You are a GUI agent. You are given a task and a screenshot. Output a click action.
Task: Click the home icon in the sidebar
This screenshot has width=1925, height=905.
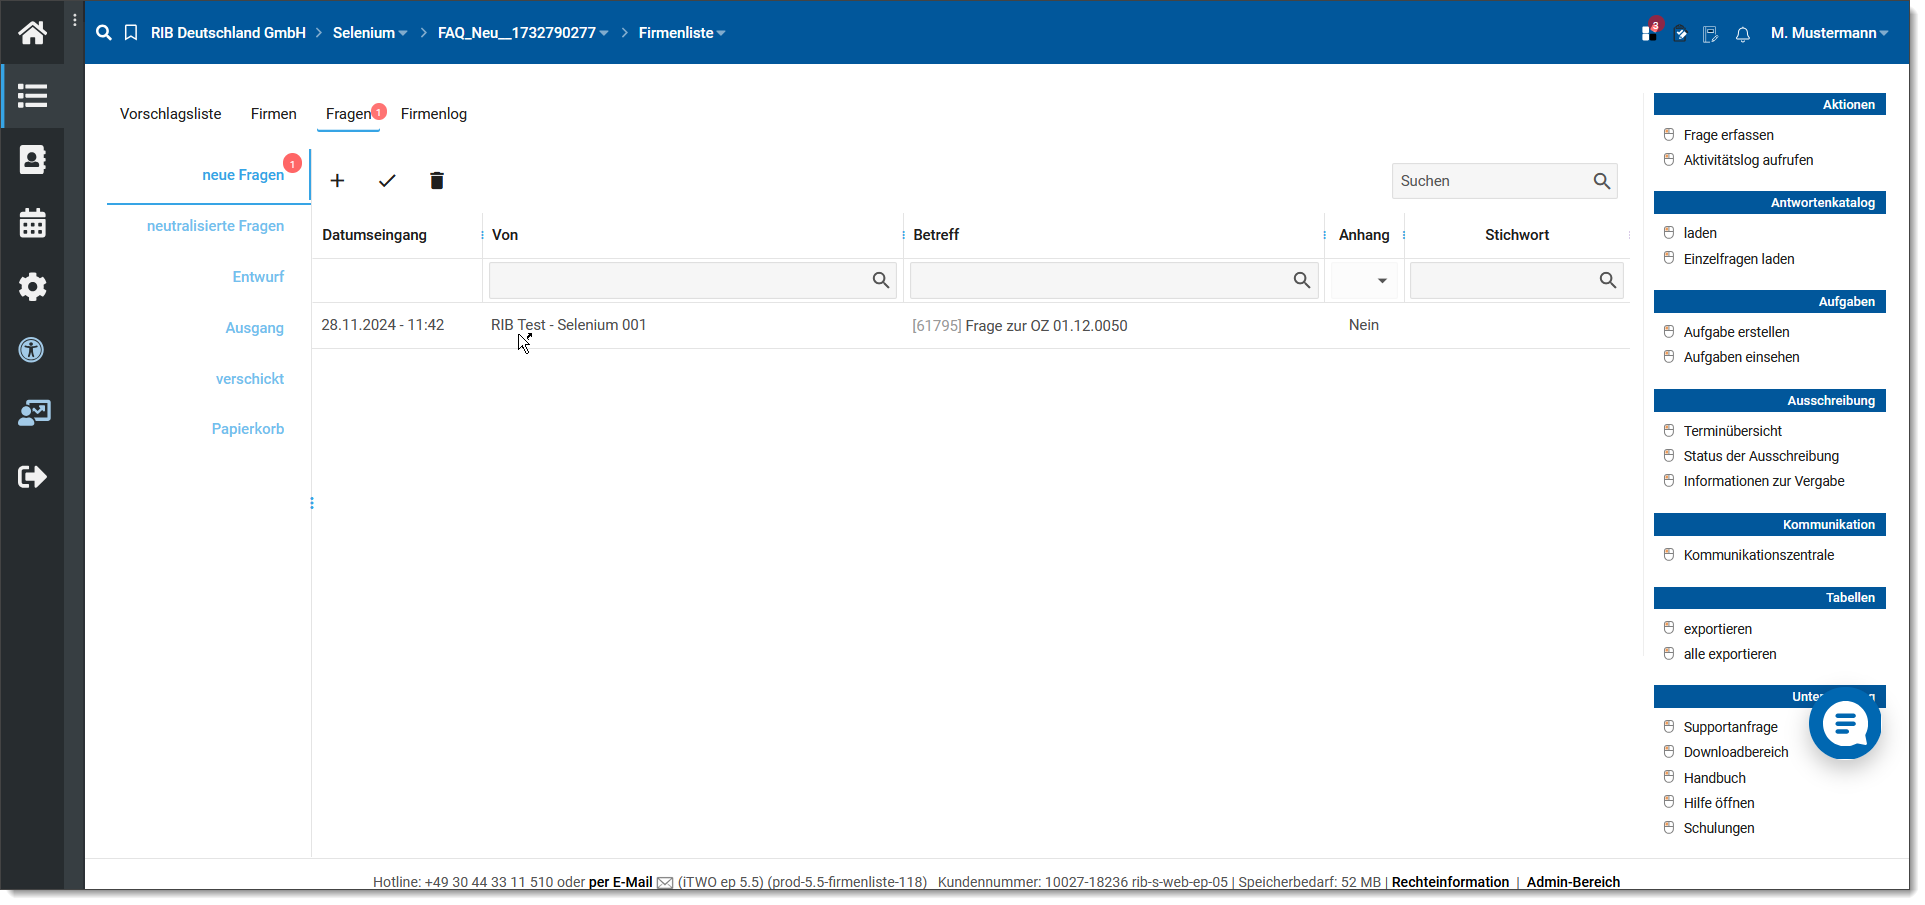[x=32, y=33]
